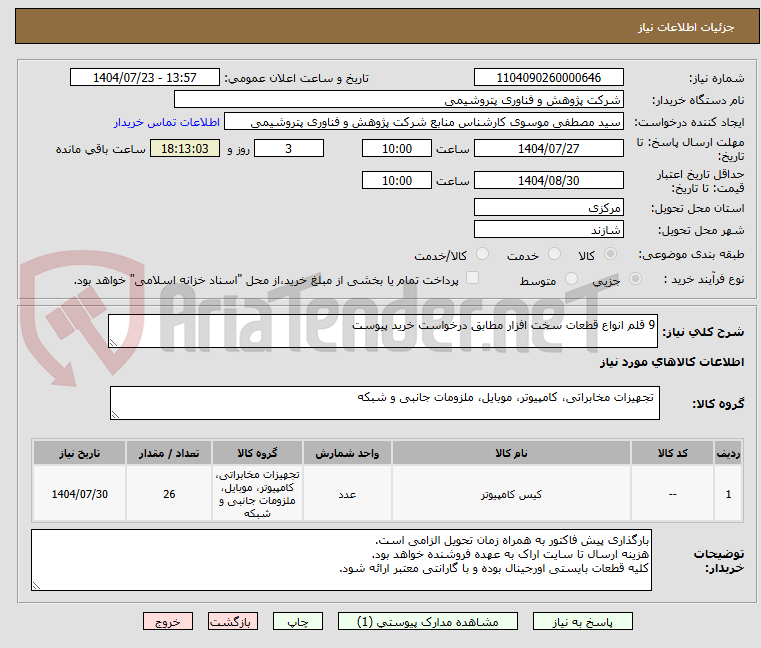The width and height of the screenshot is (761, 648).
Task: Select the کالا radio button
Action: (610, 254)
